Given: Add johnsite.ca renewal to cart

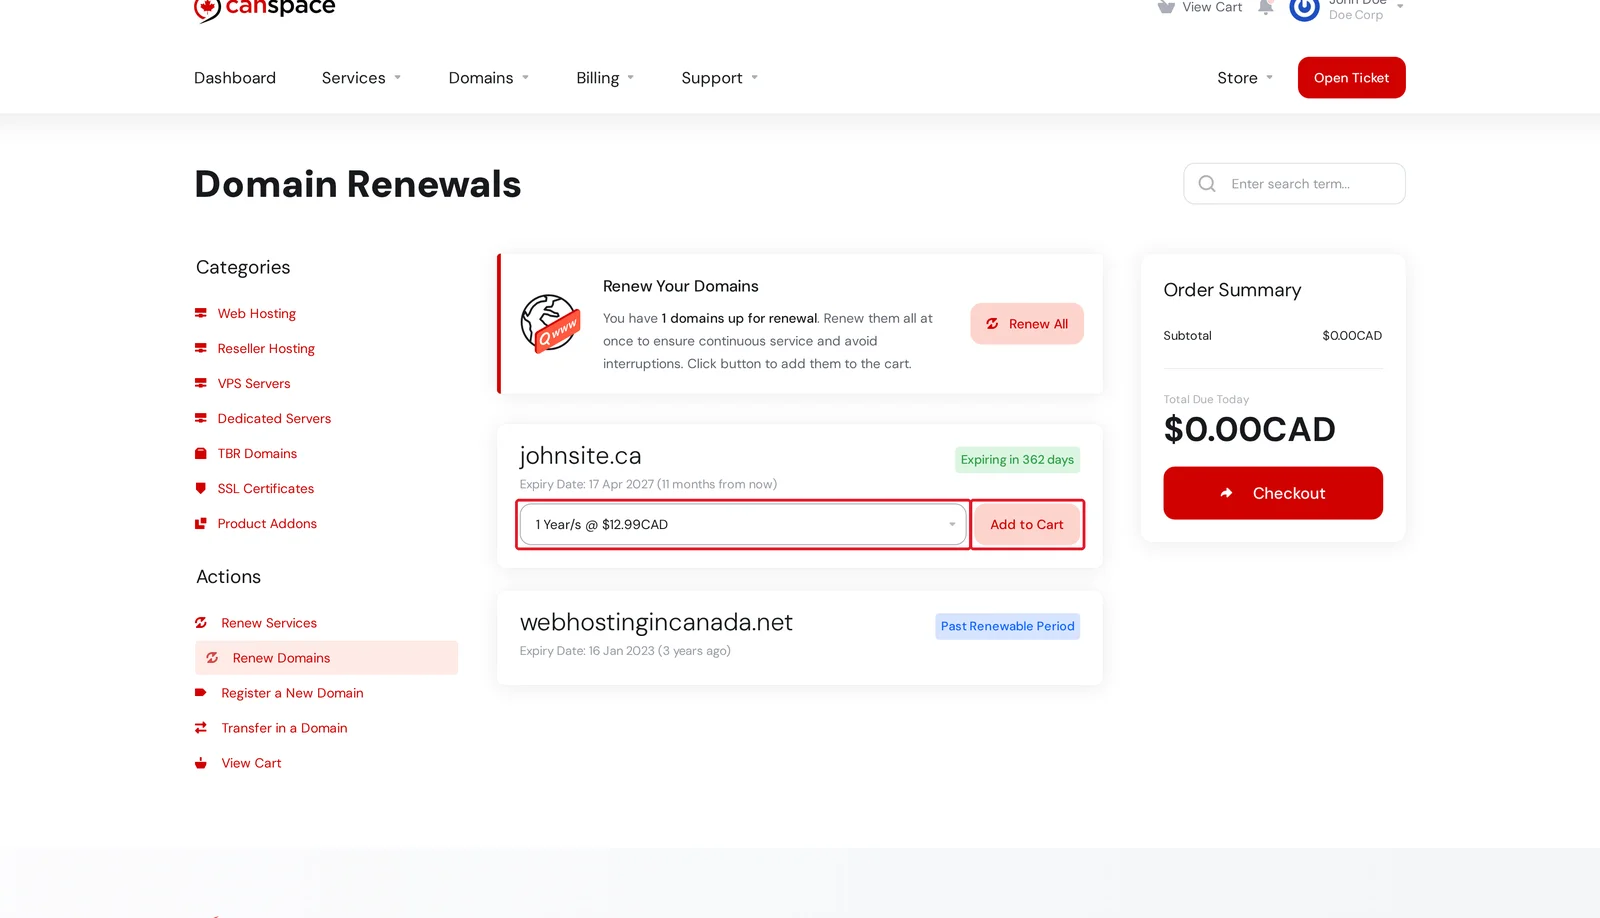Looking at the screenshot, I should pos(1027,524).
